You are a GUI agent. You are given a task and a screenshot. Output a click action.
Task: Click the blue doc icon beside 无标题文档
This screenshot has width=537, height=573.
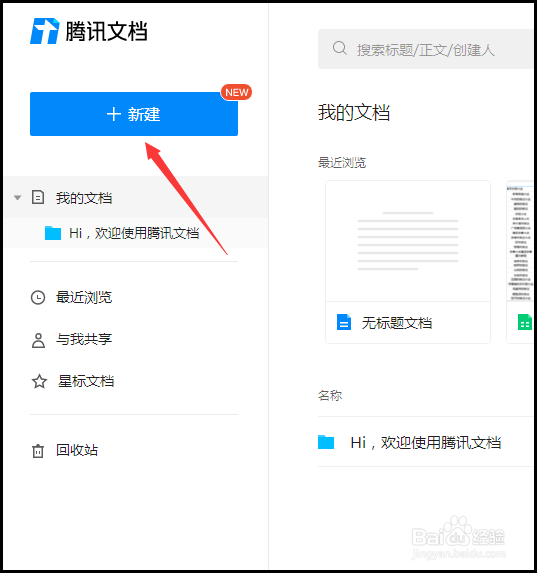click(x=344, y=322)
